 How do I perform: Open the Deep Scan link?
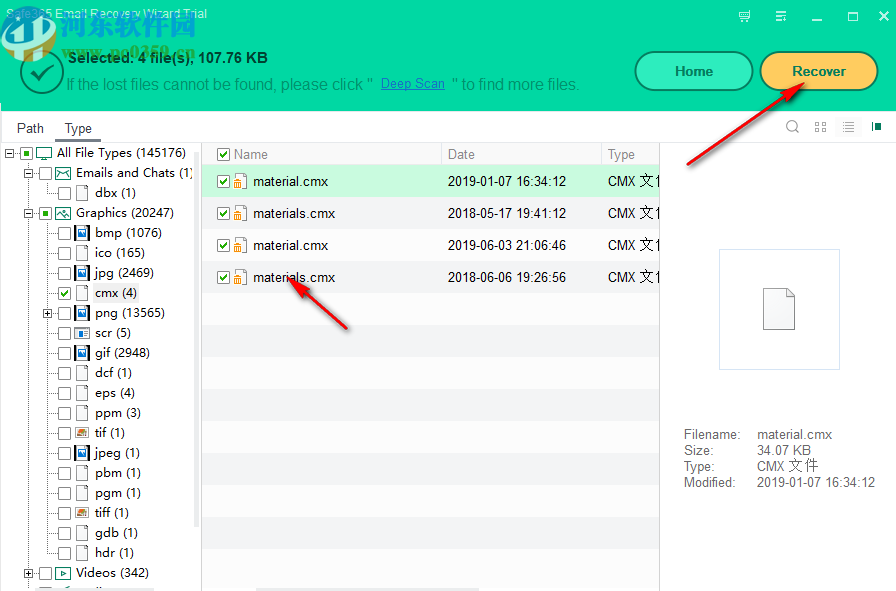click(x=412, y=84)
